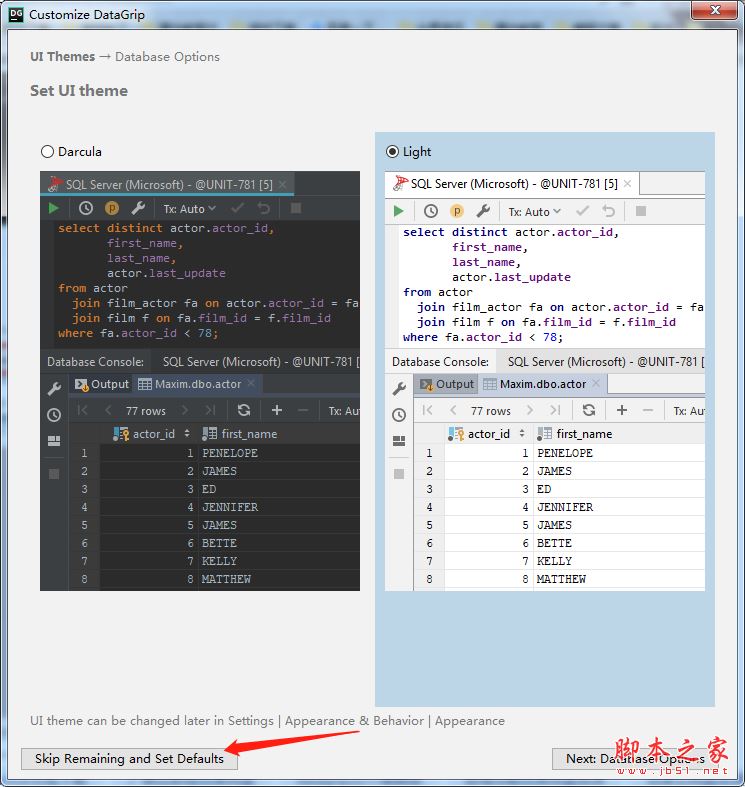
Task: Click the BETTE cell in Darcula preview
Action: coord(280,543)
